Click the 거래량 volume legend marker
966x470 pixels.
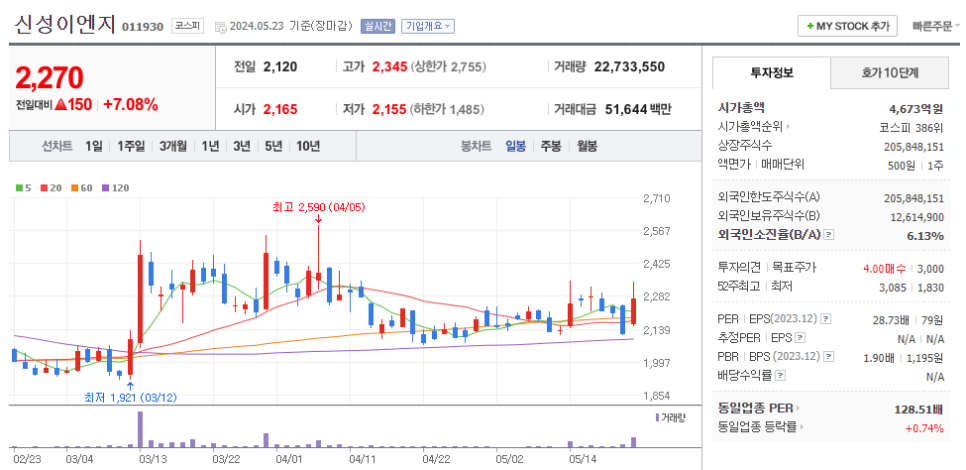657,418
